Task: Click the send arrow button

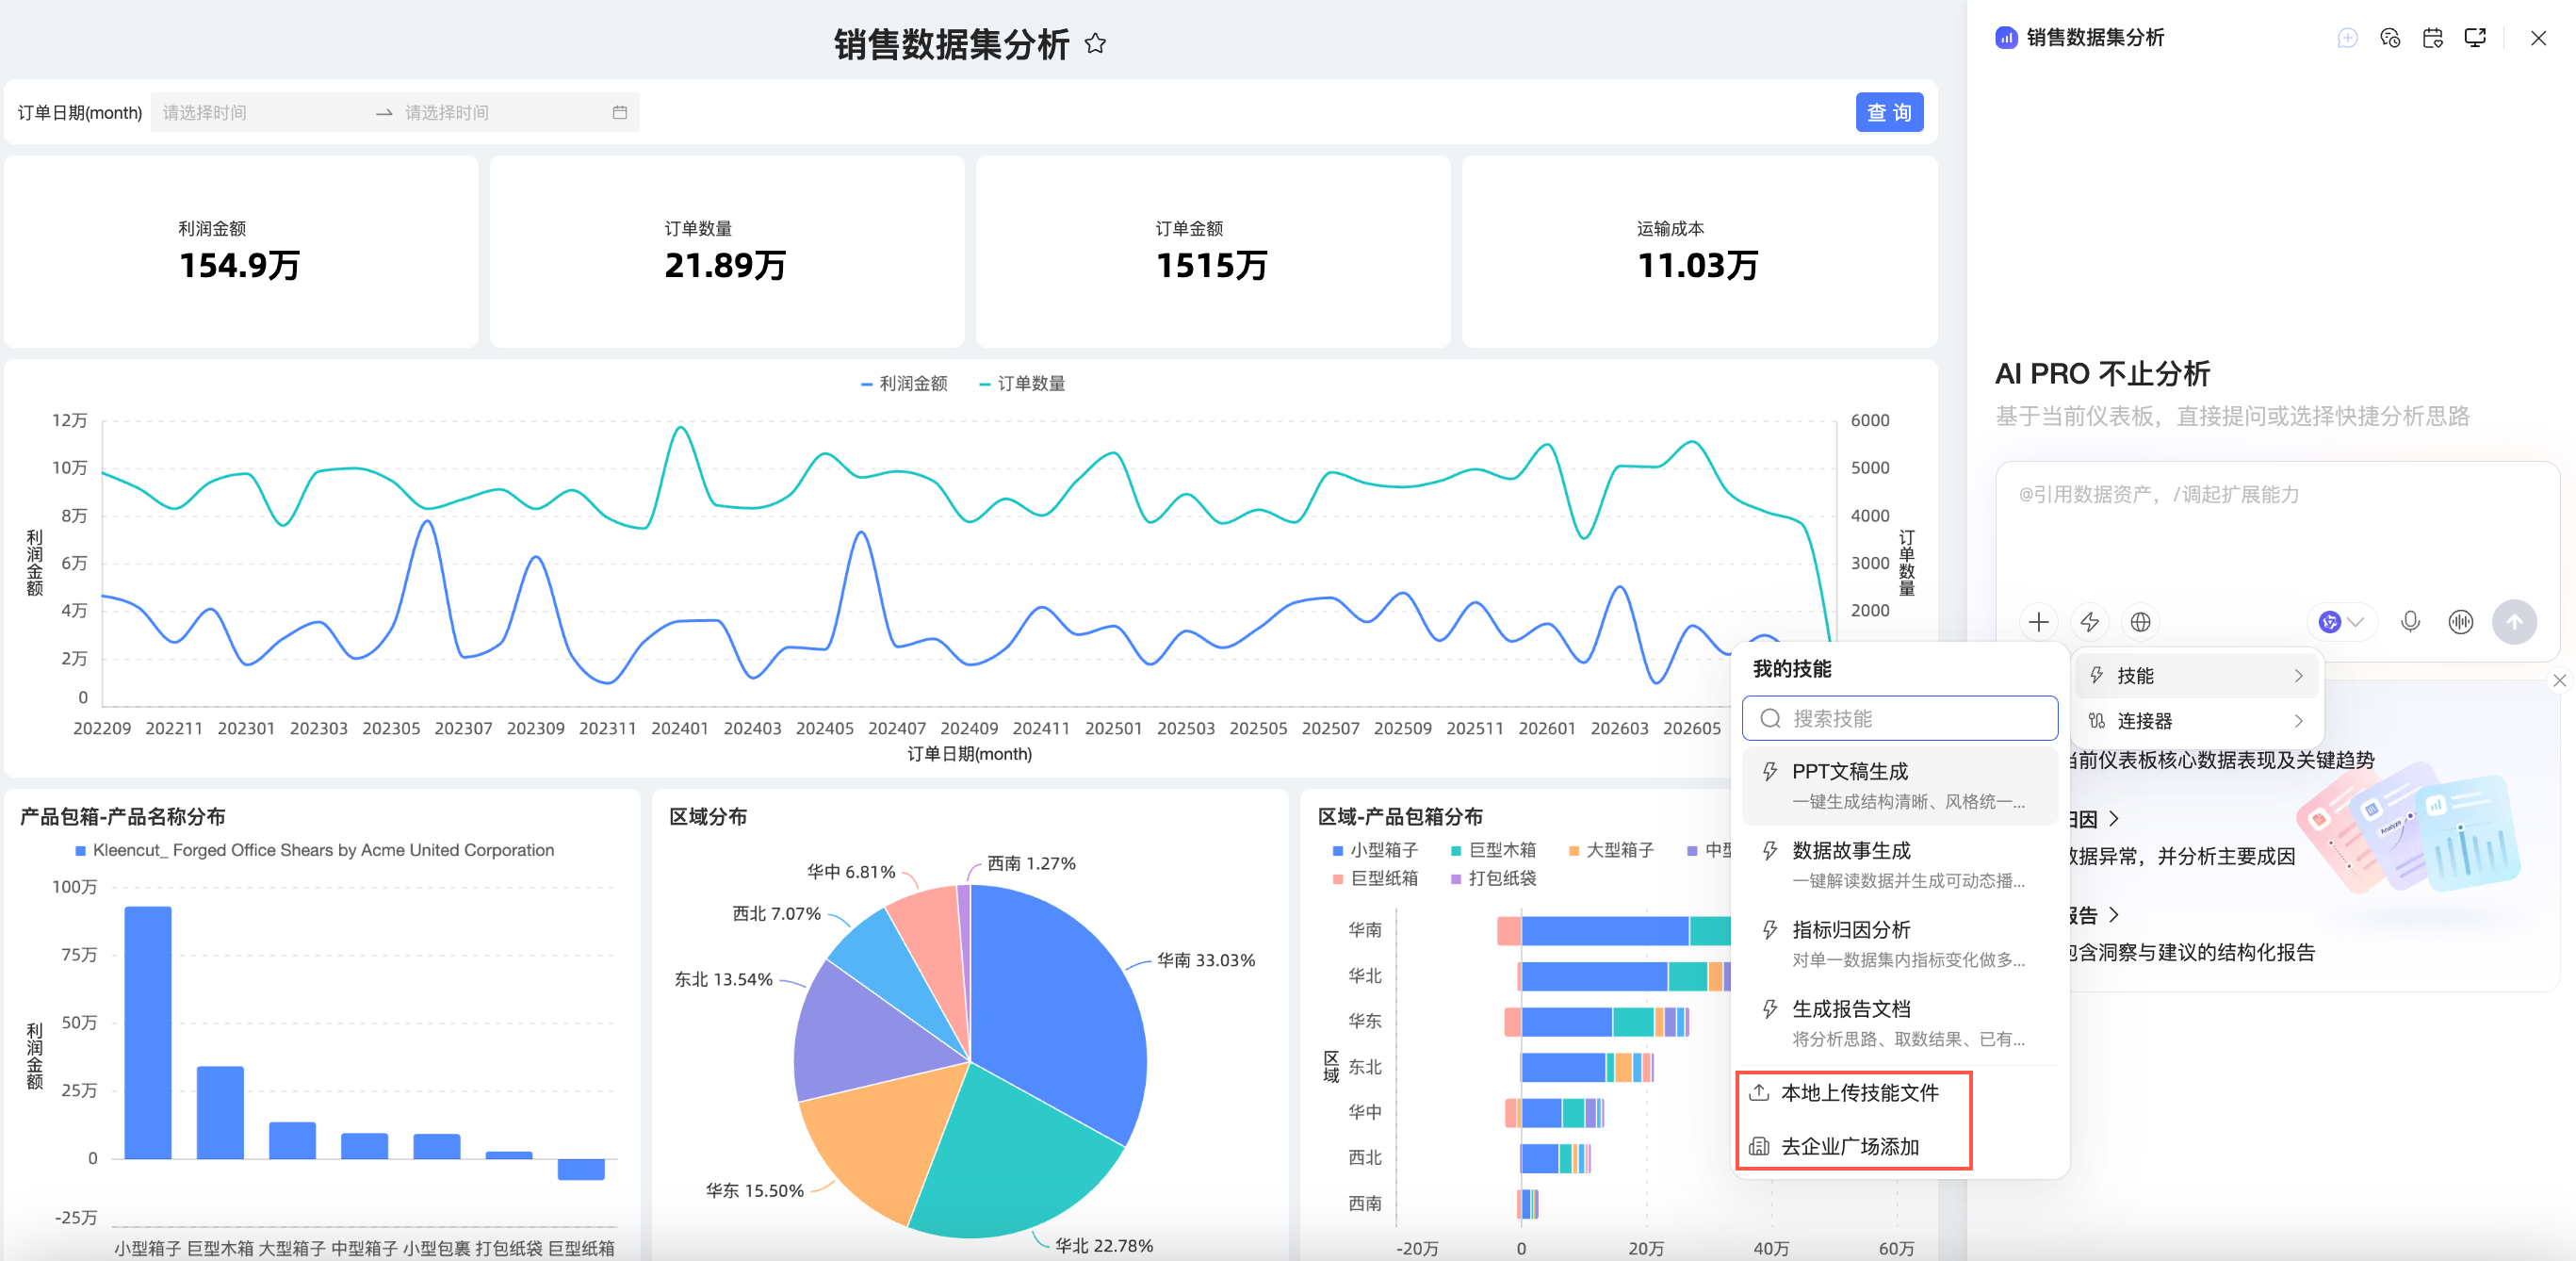Action: tap(2514, 622)
